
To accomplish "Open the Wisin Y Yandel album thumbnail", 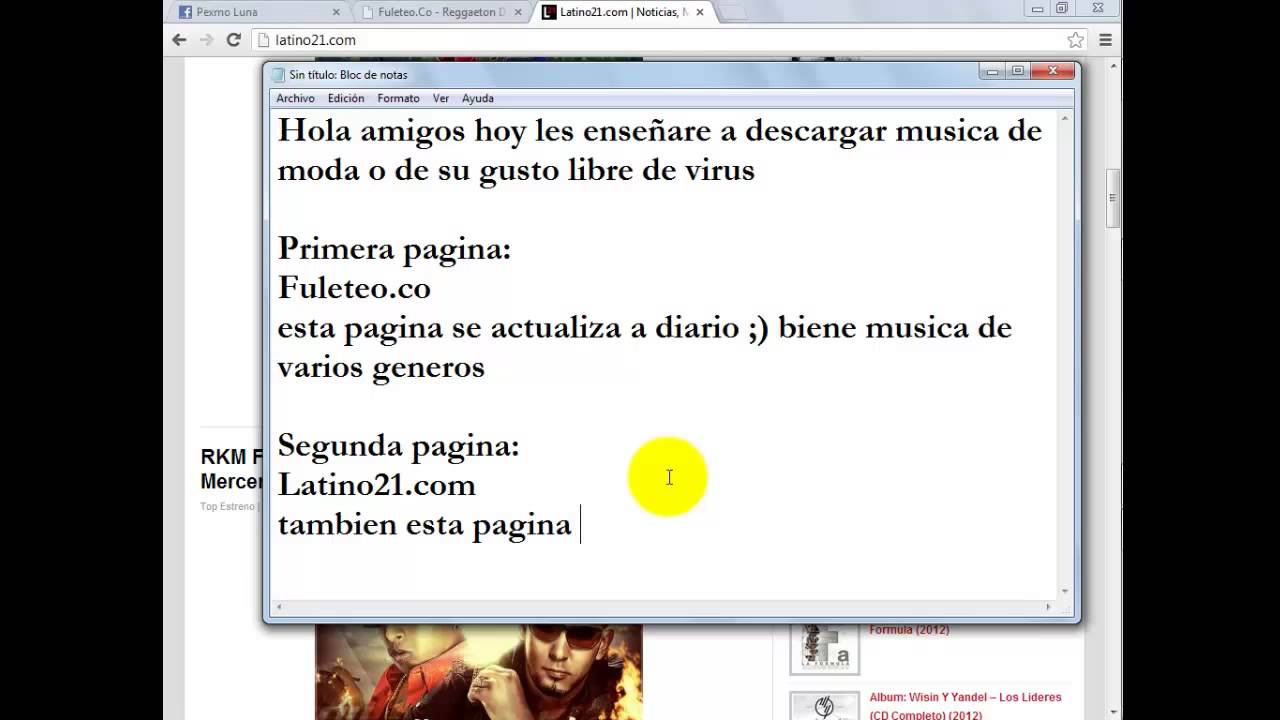I will [x=824, y=706].
